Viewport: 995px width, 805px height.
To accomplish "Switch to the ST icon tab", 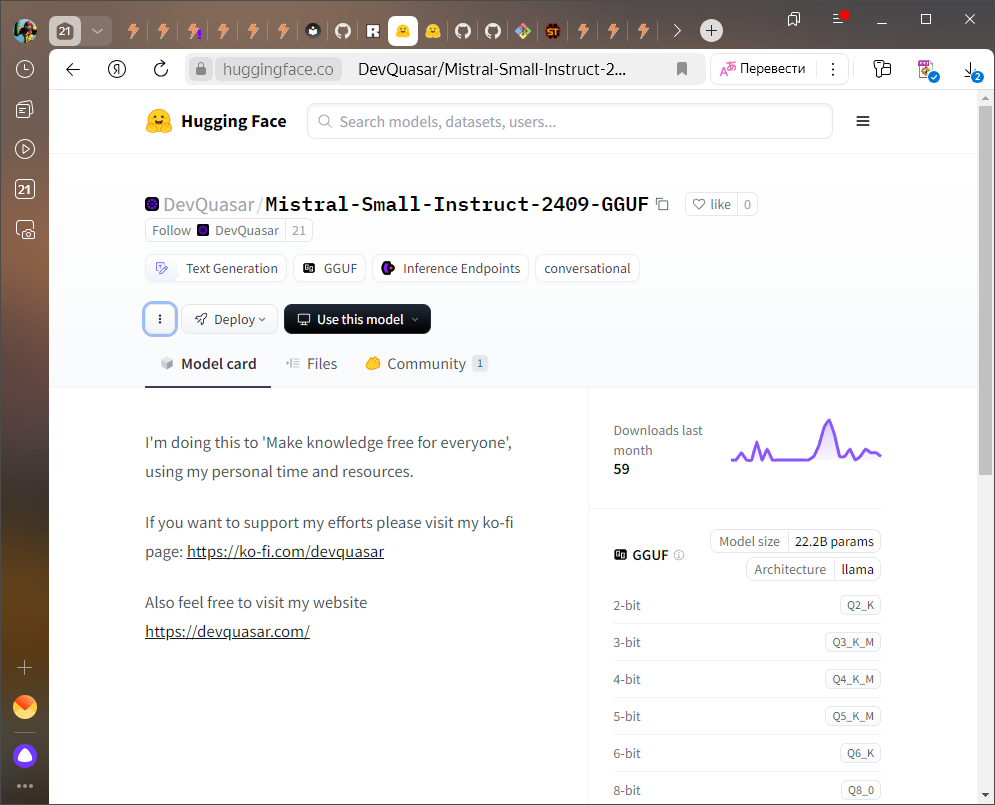I will point(553,30).
